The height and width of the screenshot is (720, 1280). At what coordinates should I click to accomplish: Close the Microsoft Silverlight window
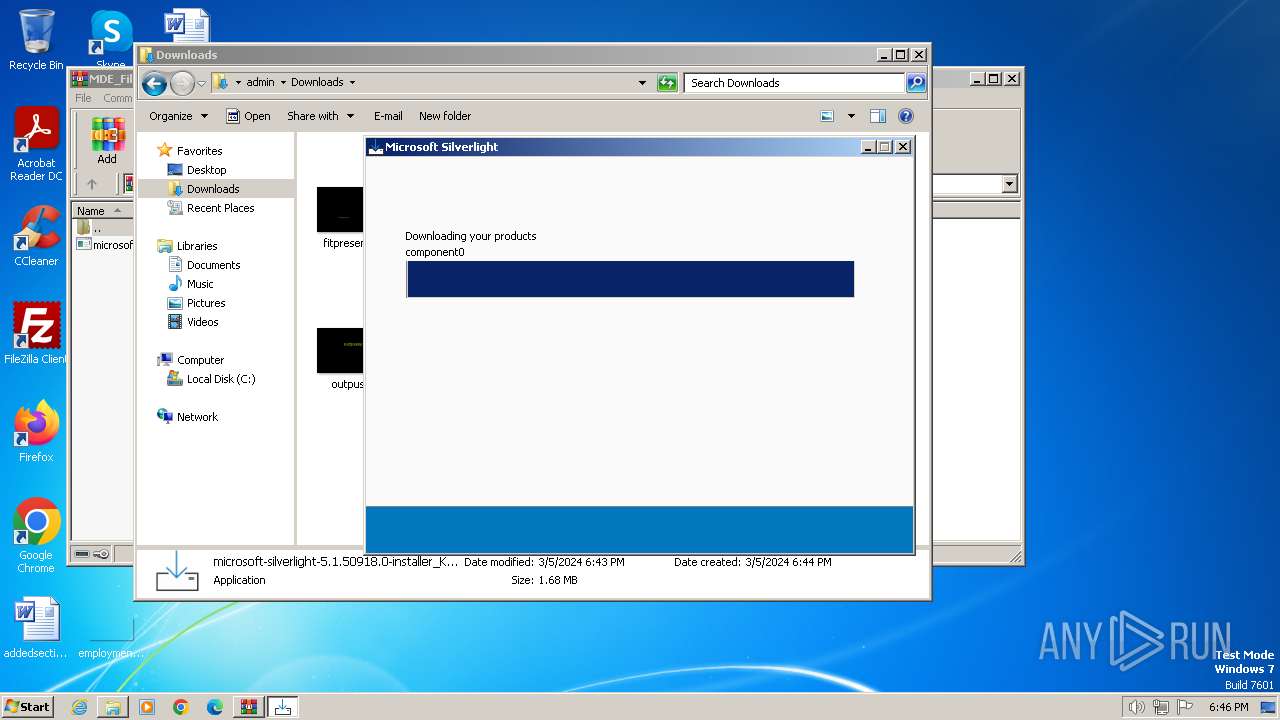[x=903, y=147]
